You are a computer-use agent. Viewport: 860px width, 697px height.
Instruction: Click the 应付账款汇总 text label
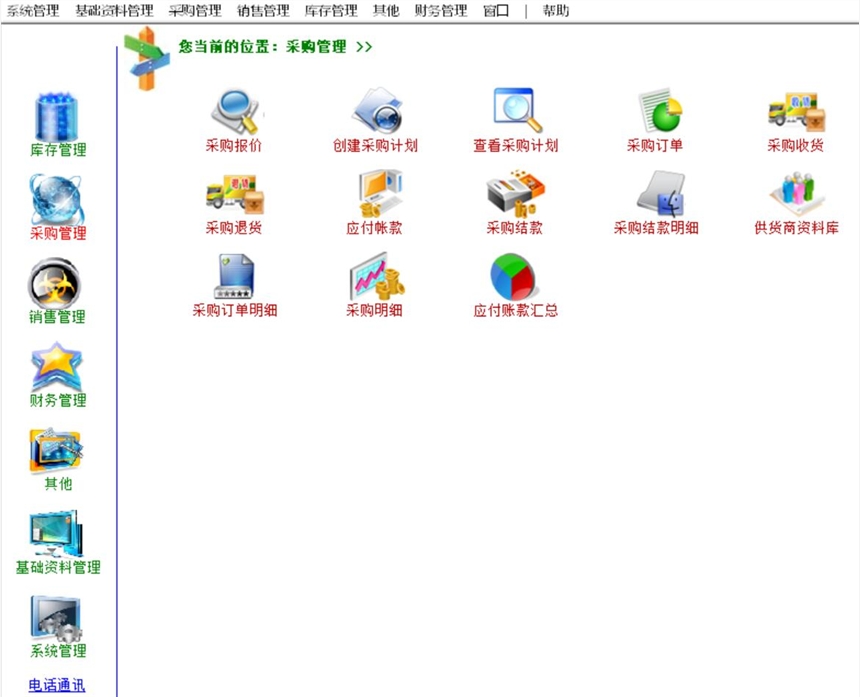coord(516,310)
